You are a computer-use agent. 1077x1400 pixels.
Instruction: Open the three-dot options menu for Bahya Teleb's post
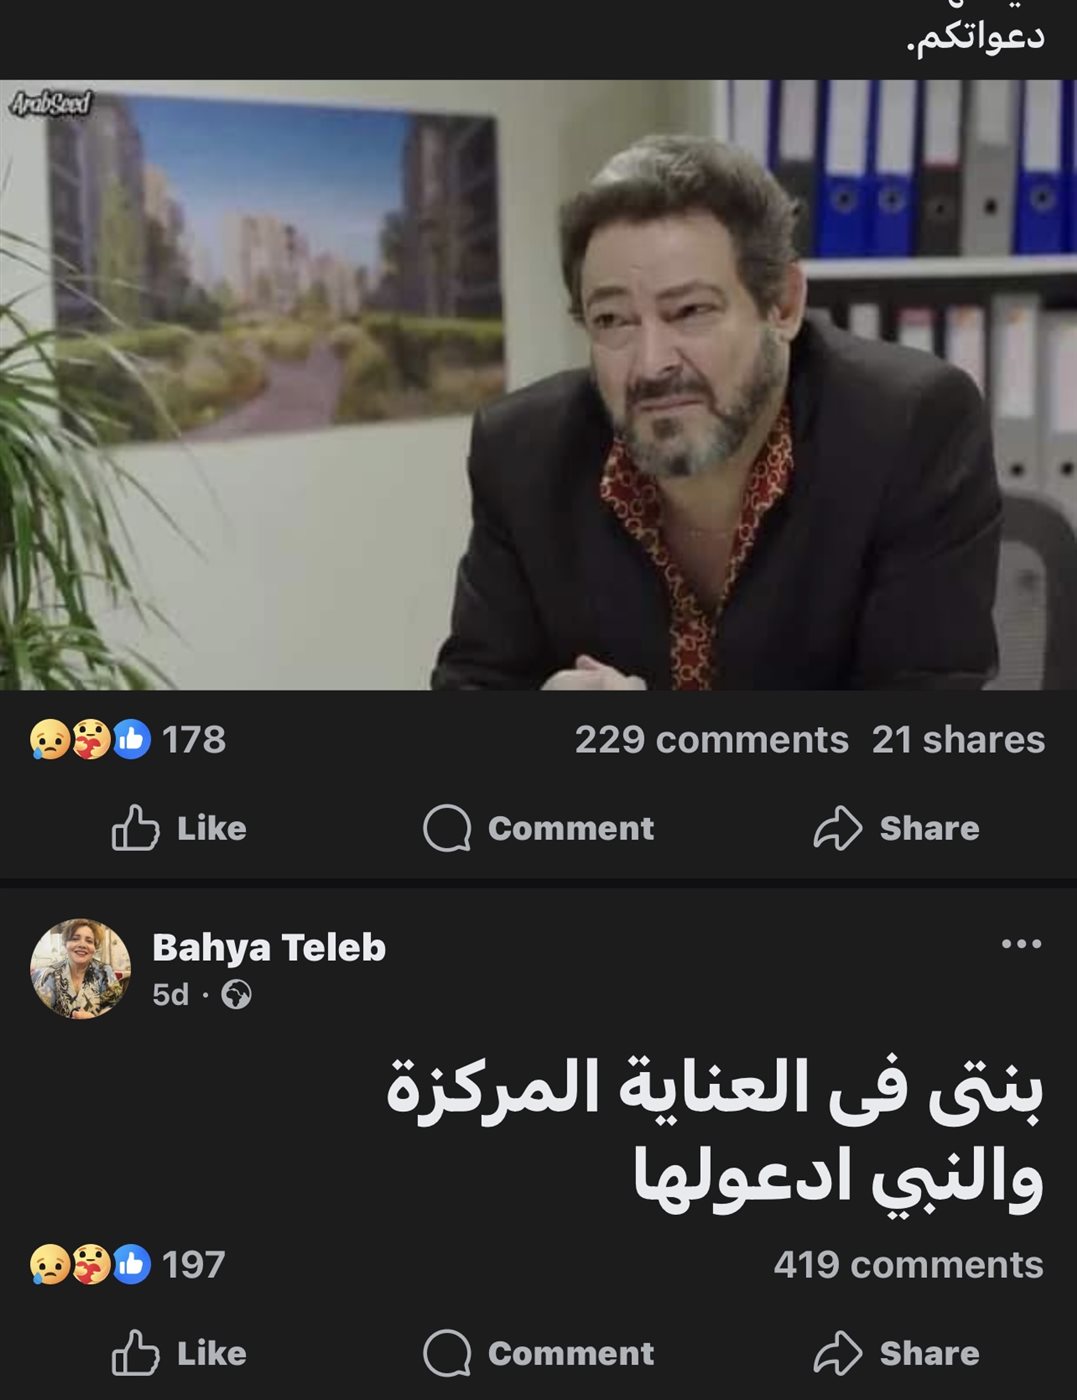(1021, 943)
